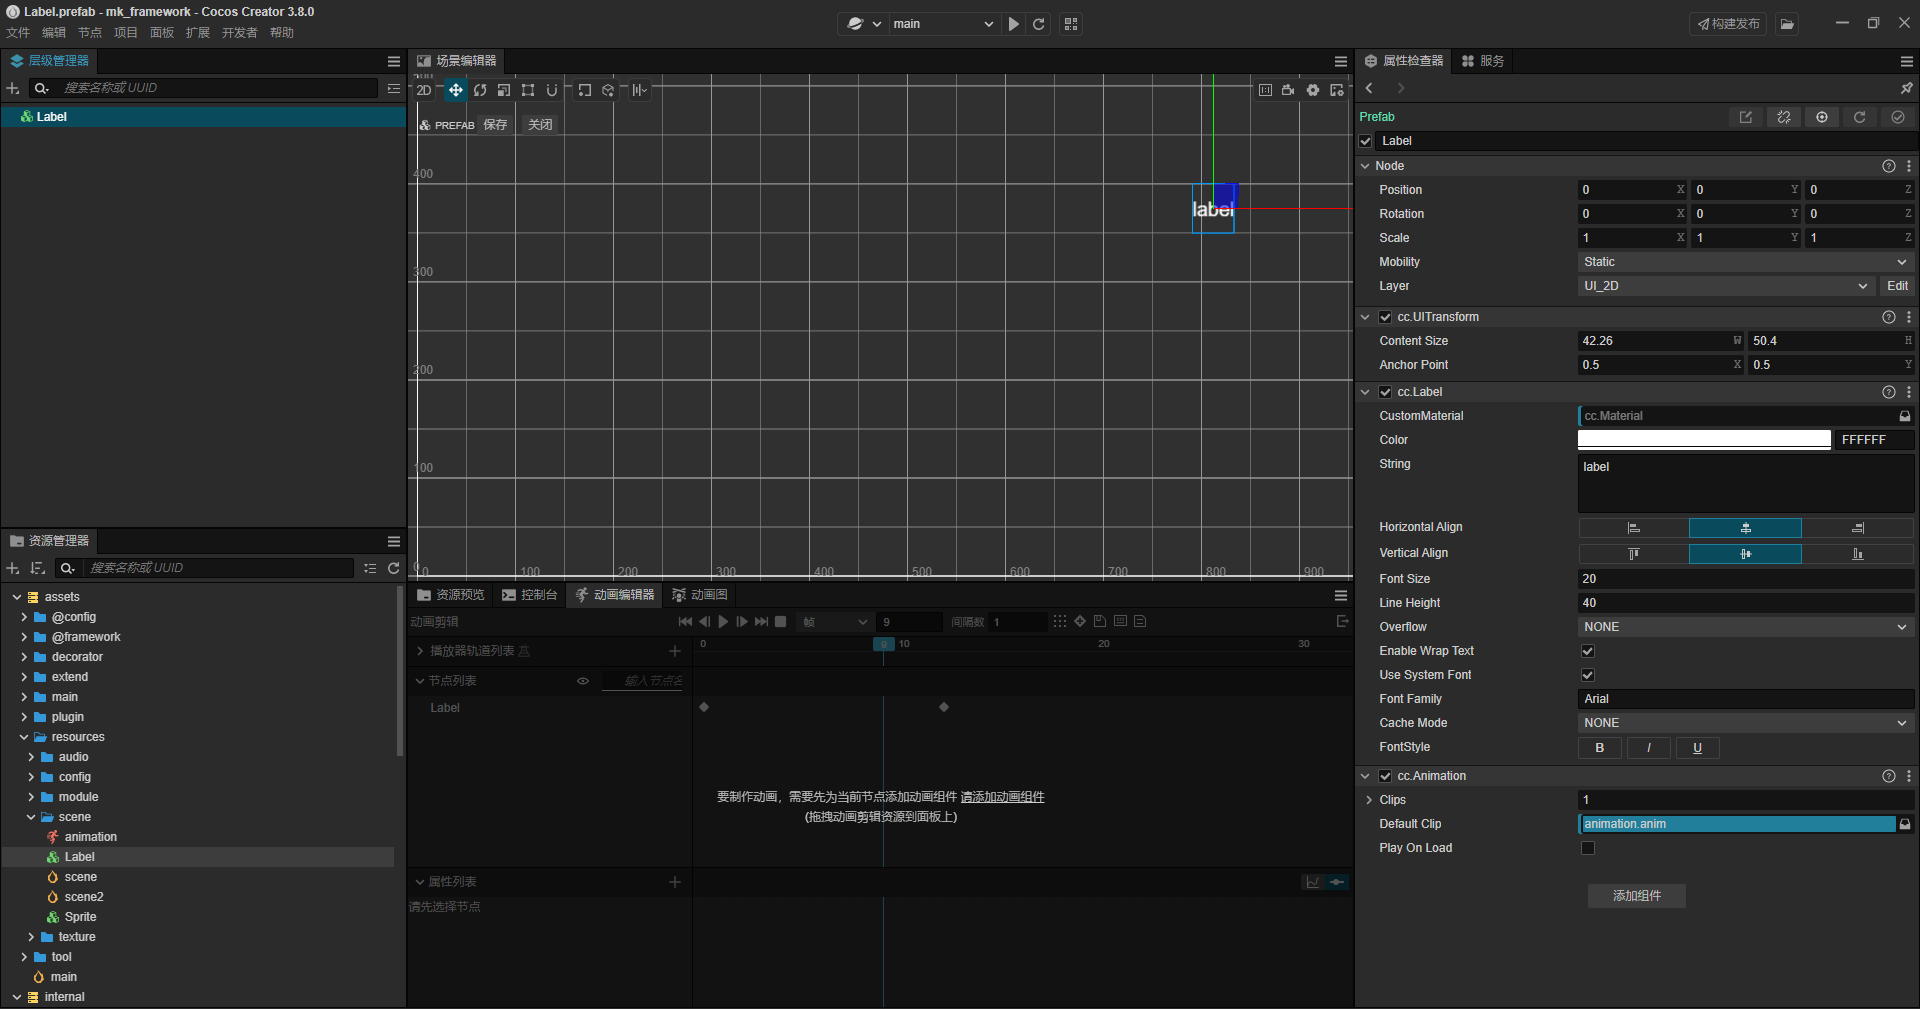Play the animation in the animation editor
The width and height of the screenshot is (1920, 1009).
click(723, 622)
